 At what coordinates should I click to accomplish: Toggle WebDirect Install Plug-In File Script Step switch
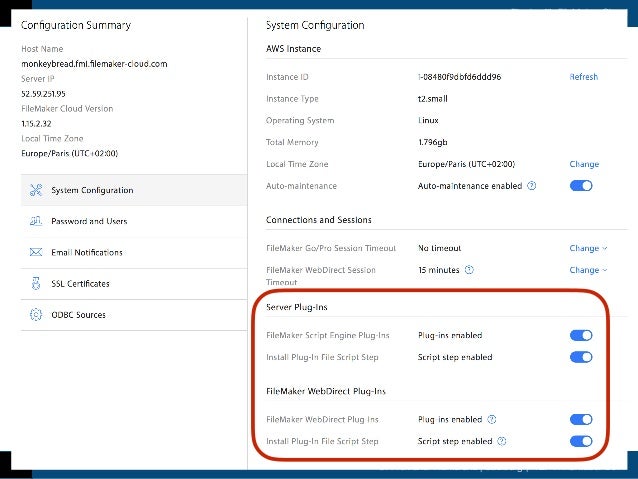(x=581, y=441)
